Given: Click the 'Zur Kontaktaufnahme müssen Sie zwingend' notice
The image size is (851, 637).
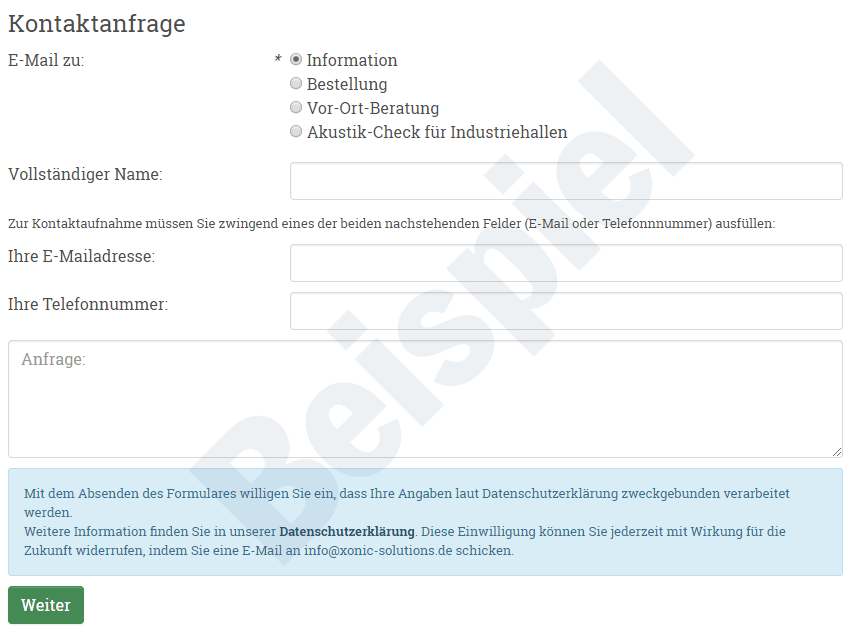Looking at the screenshot, I should 391,224.
